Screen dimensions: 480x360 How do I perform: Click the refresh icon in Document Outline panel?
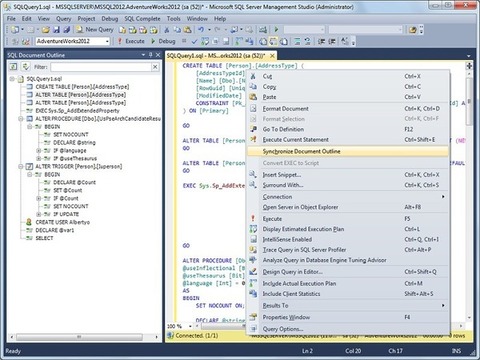[26, 67]
